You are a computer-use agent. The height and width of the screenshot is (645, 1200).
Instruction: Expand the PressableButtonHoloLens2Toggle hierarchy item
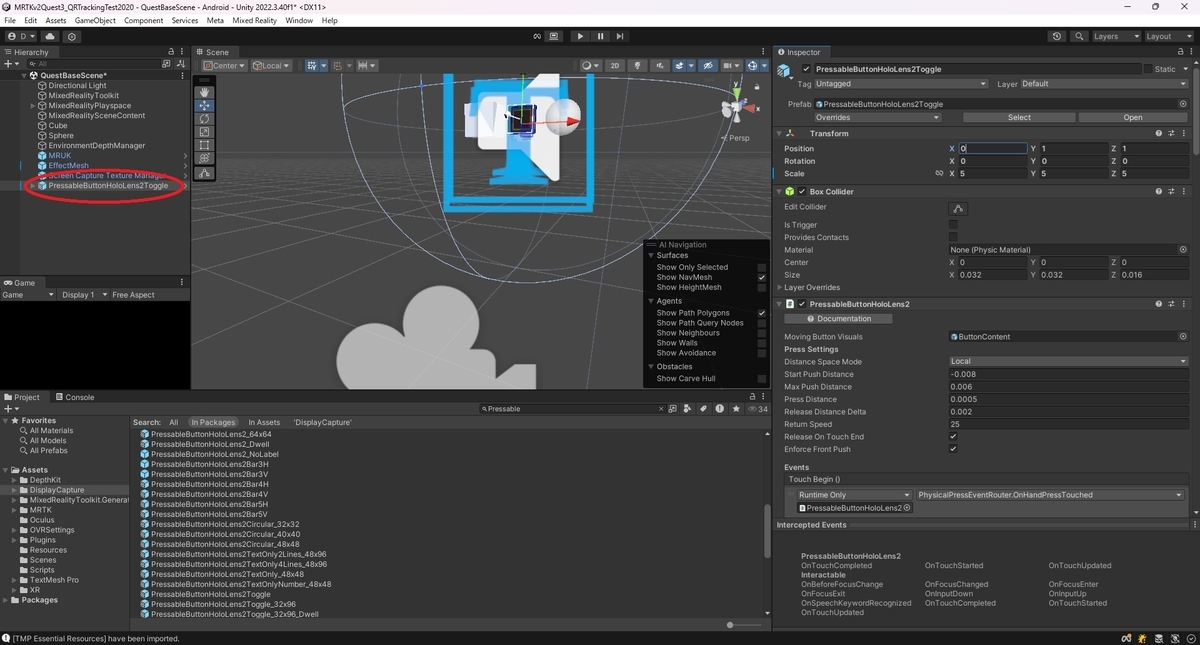[x=33, y=186]
